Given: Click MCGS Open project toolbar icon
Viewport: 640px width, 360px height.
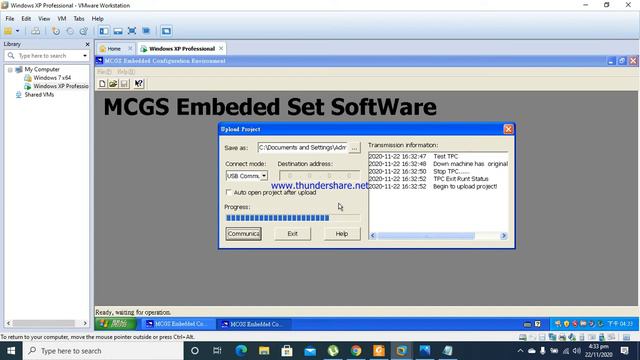Looking at the screenshot, I should tap(113, 84).
